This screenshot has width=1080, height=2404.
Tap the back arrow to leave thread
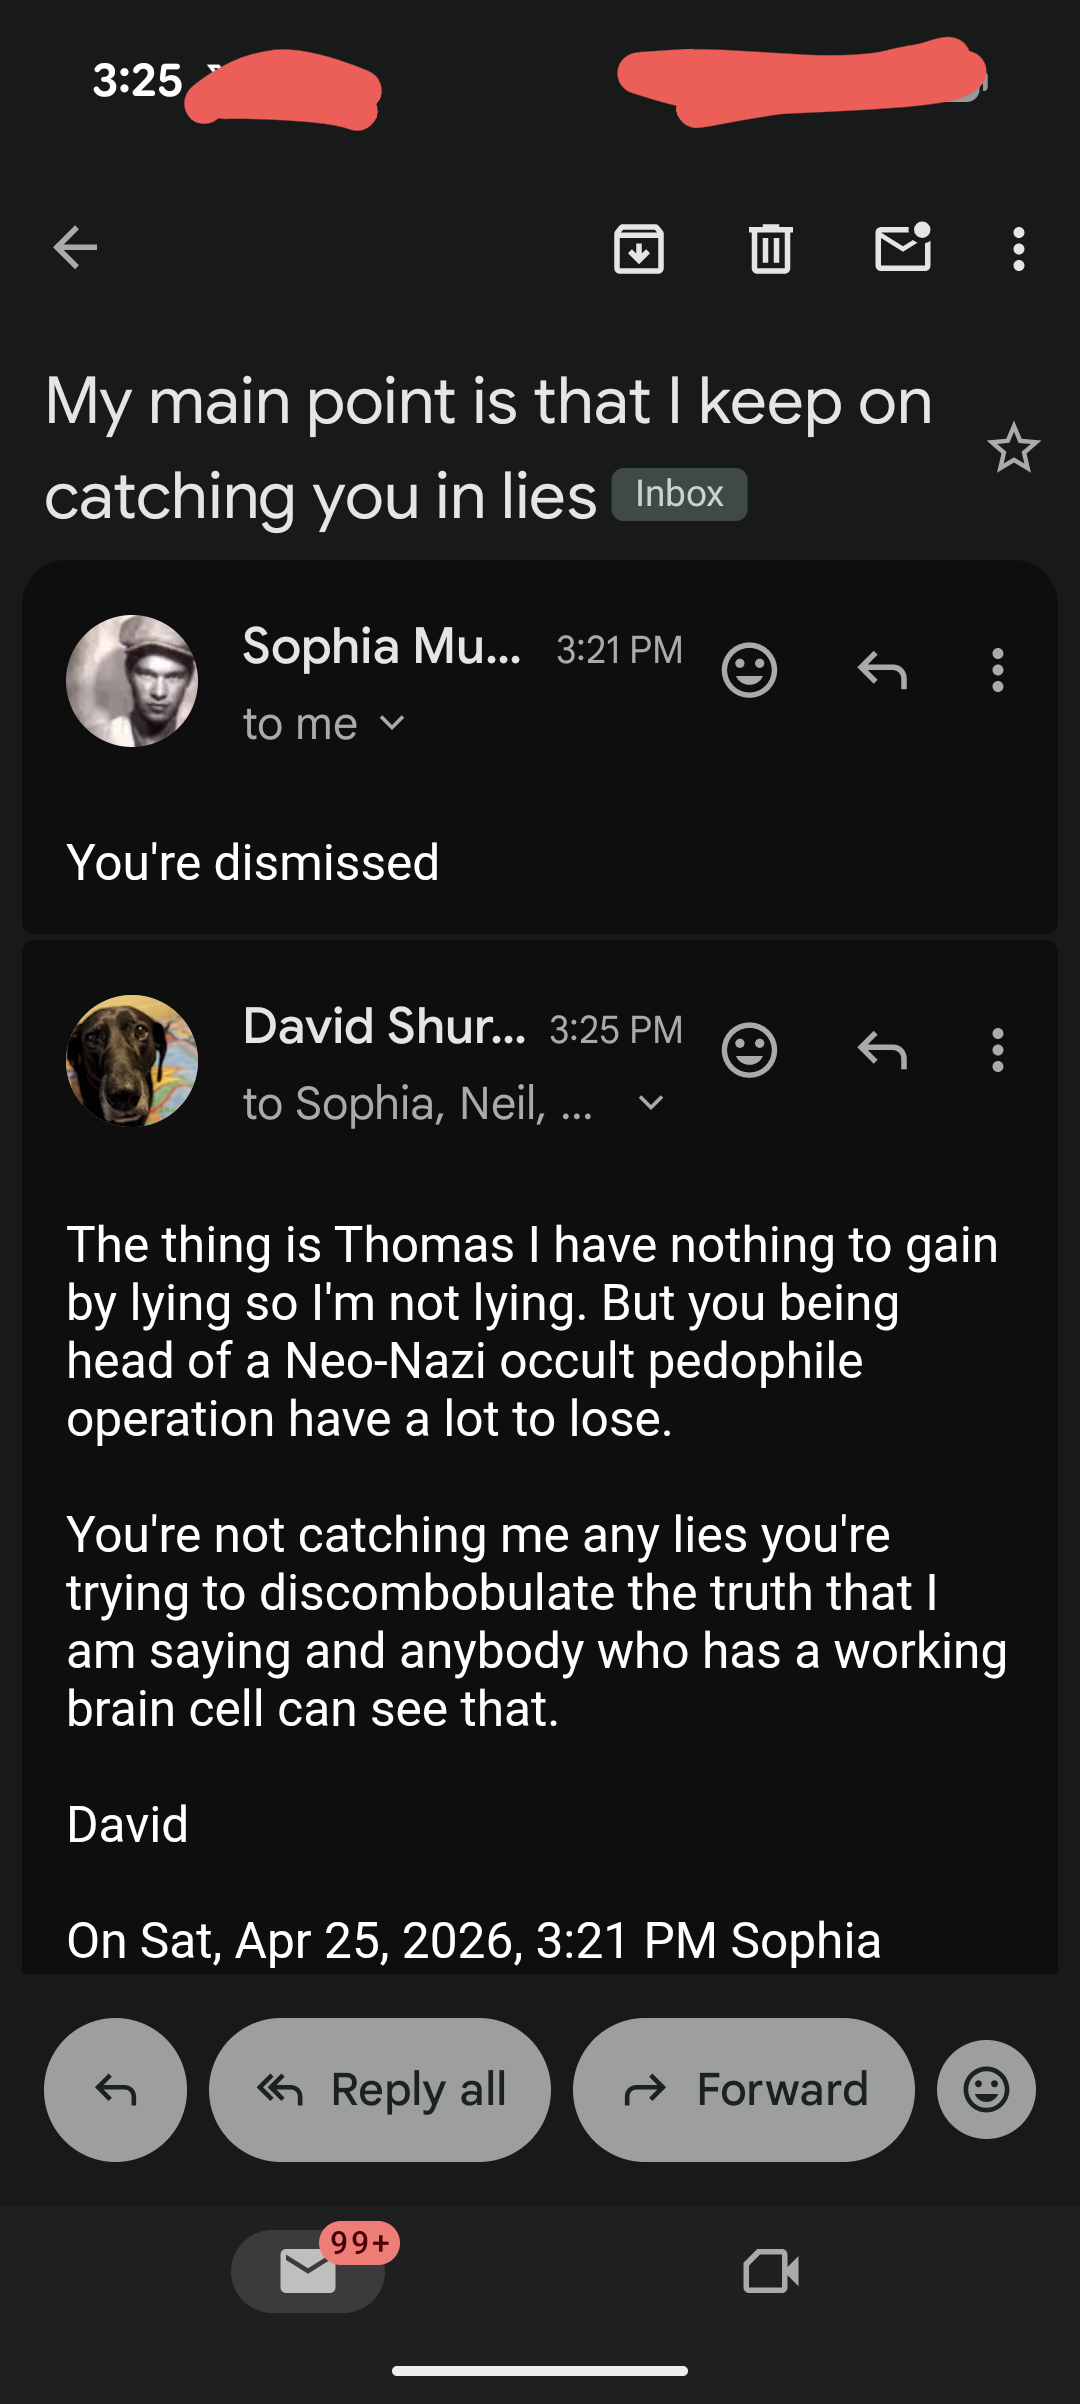pos(75,248)
